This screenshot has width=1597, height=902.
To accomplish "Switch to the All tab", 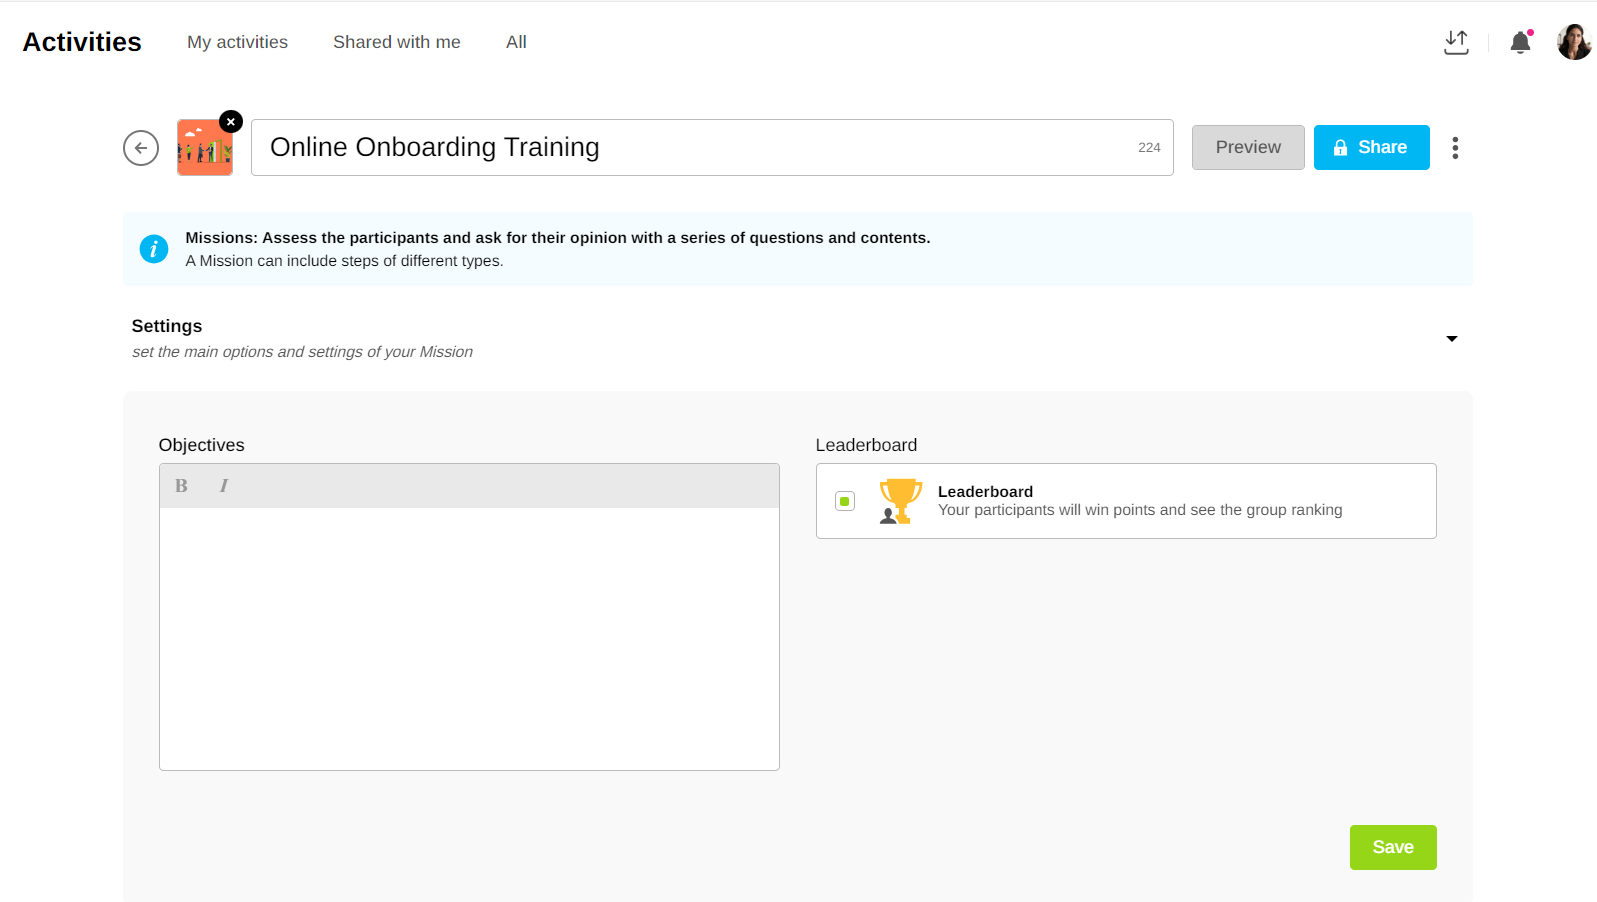I will (516, 42).
